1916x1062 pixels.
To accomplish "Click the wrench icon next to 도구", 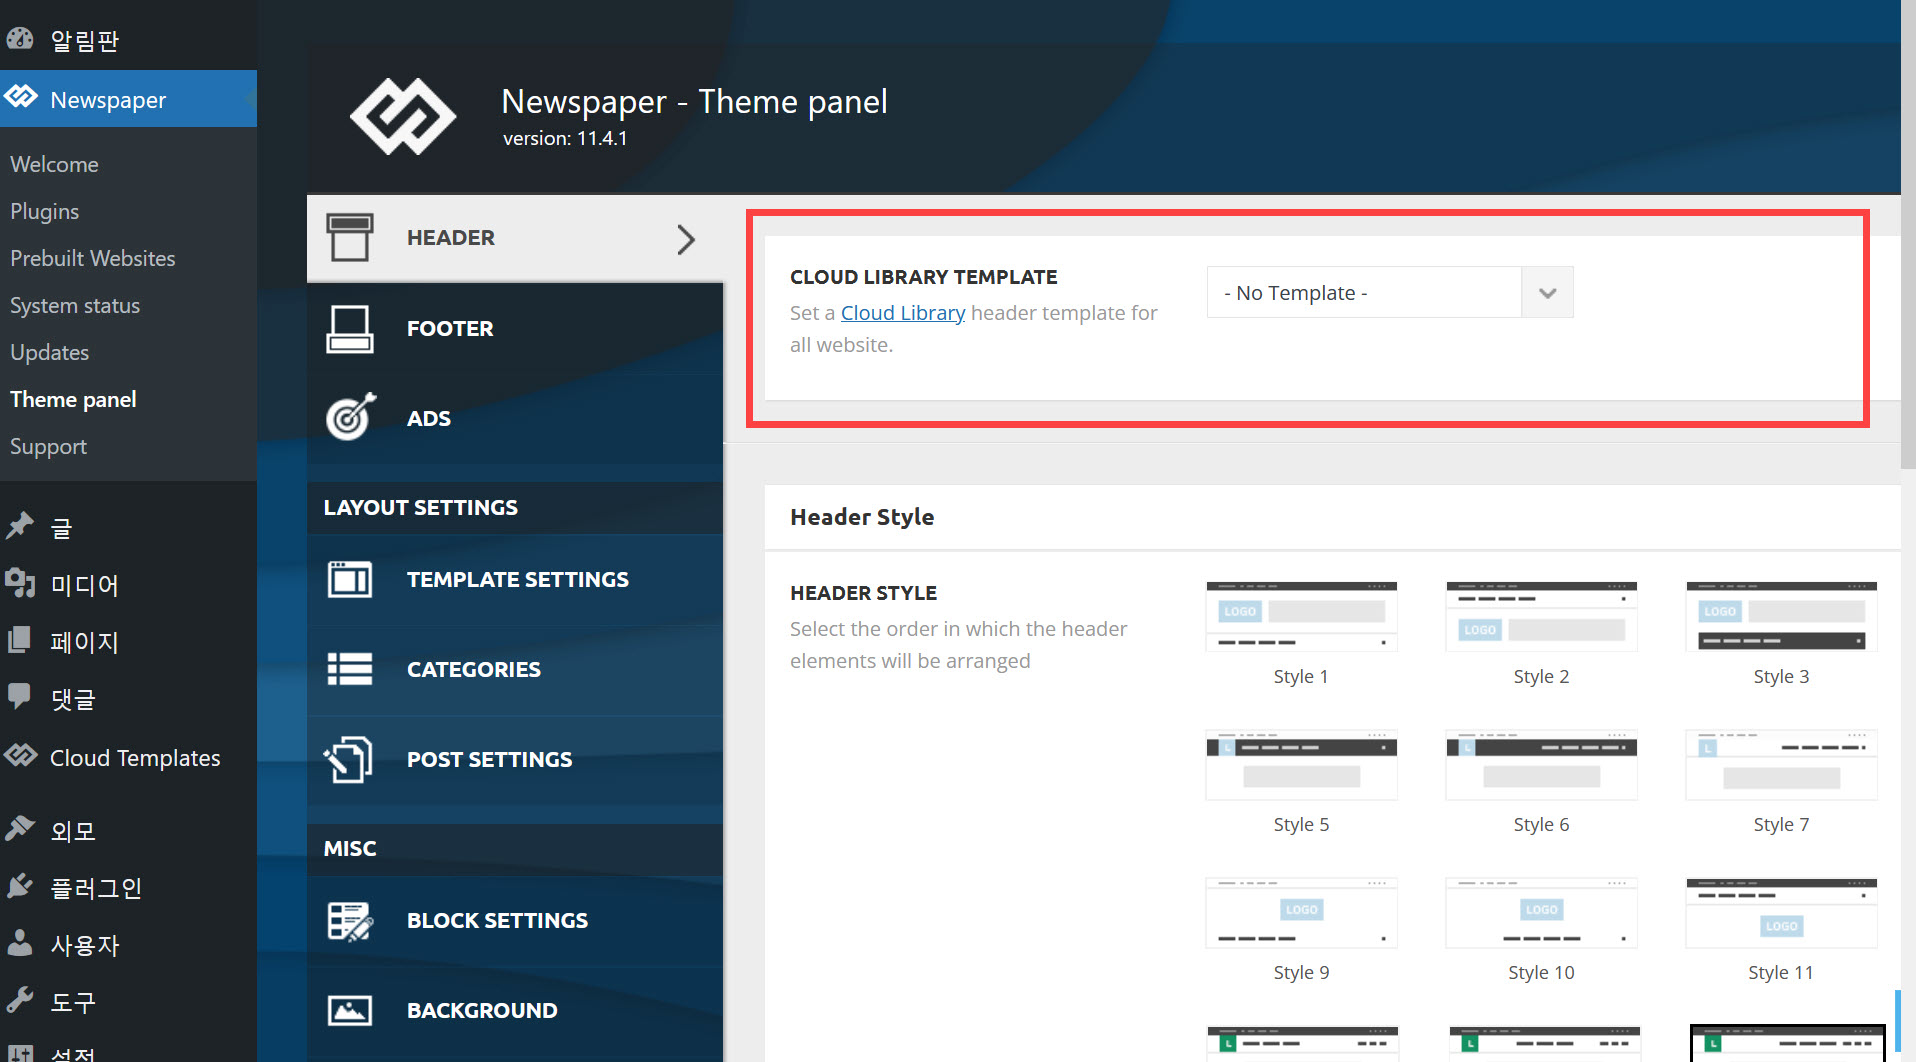I will point(20,1000).
